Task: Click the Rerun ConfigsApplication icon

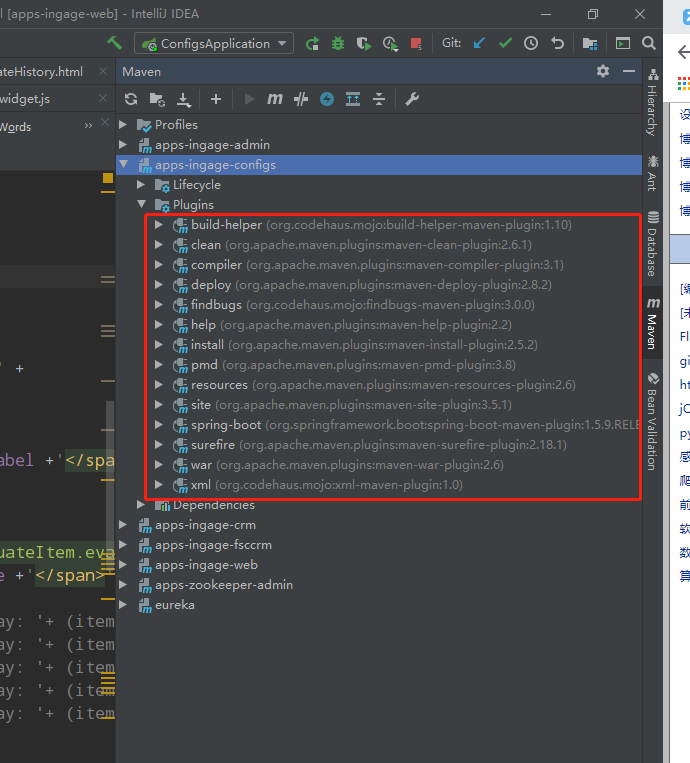Action: pos(312,44)
